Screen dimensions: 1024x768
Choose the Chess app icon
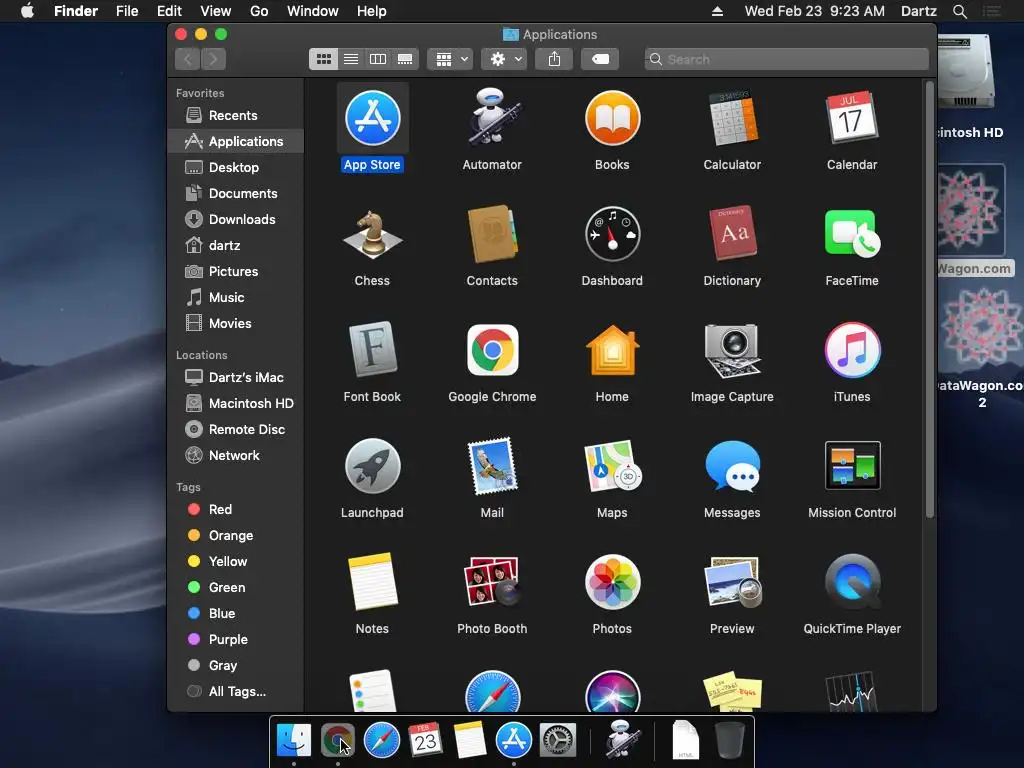[372, 234]
